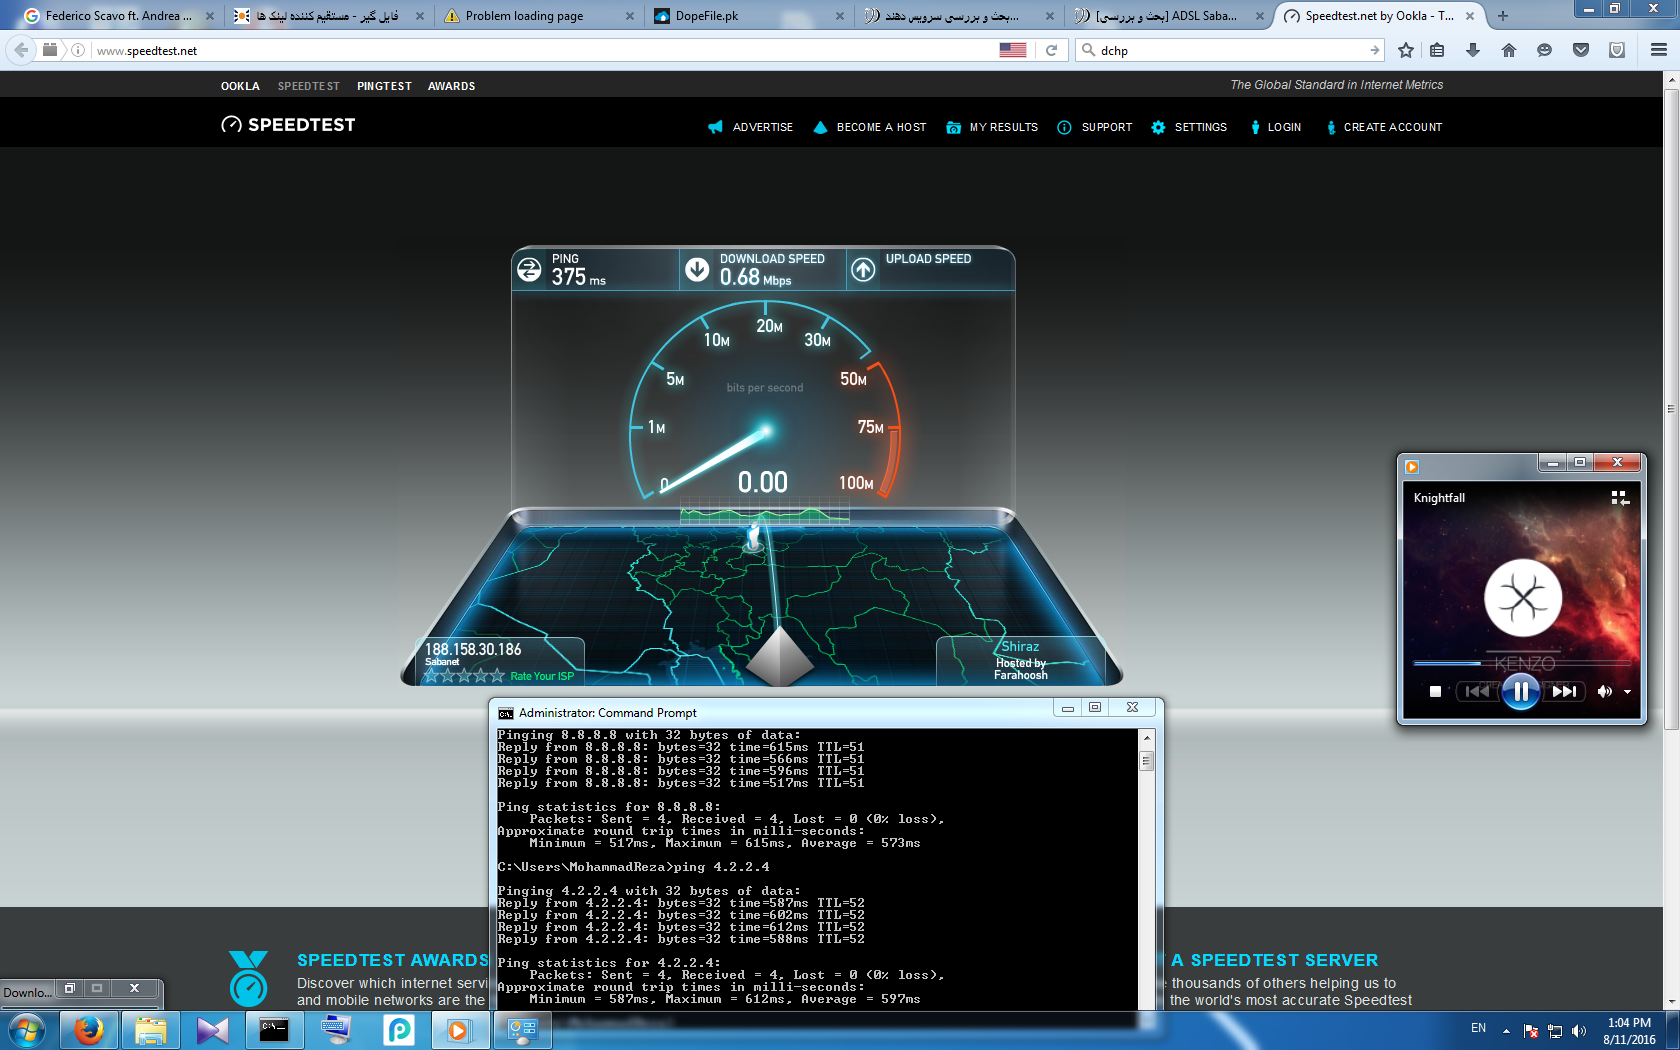Open the OOKLA nav link
This screenshot has height=1050, width=1680.
click(240, 86)
